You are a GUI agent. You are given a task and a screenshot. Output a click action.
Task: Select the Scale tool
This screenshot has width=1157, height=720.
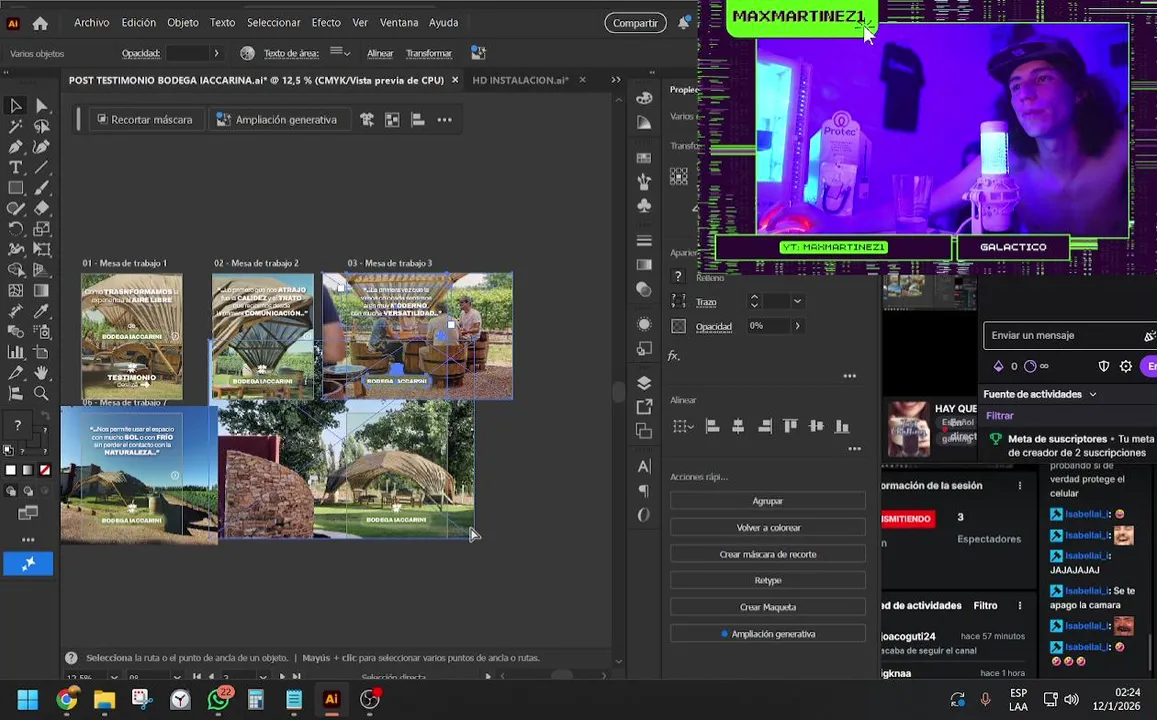41,229
